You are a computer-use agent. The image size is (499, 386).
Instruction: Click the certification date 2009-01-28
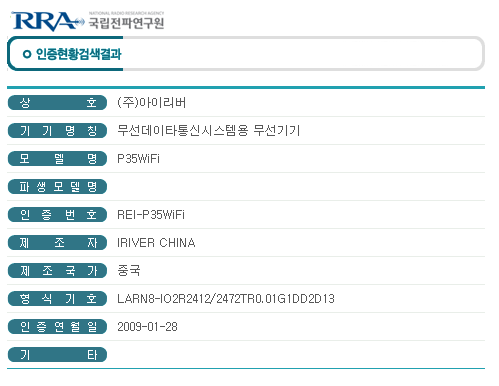147,327
